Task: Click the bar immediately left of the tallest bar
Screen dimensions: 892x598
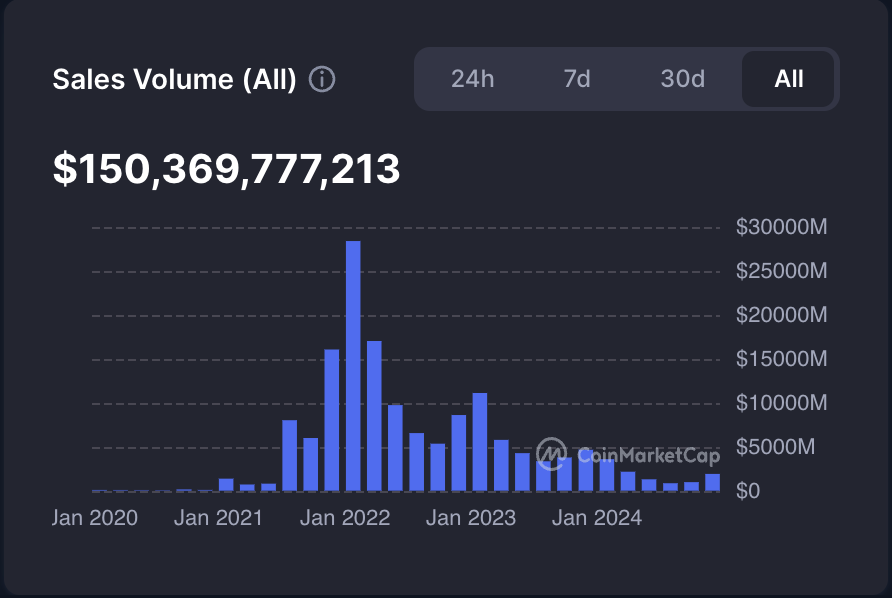Action: coord(332,420)
